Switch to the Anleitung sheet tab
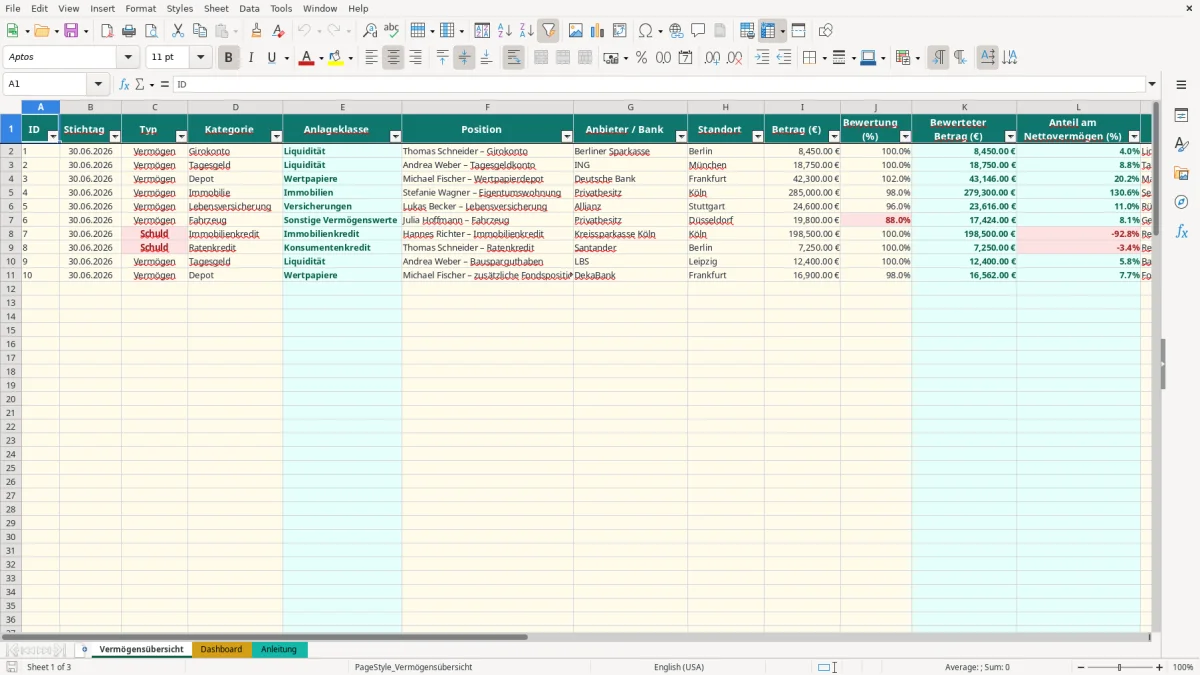The image size is (1200, 675). pyautogui.click(x=279, y=649)
